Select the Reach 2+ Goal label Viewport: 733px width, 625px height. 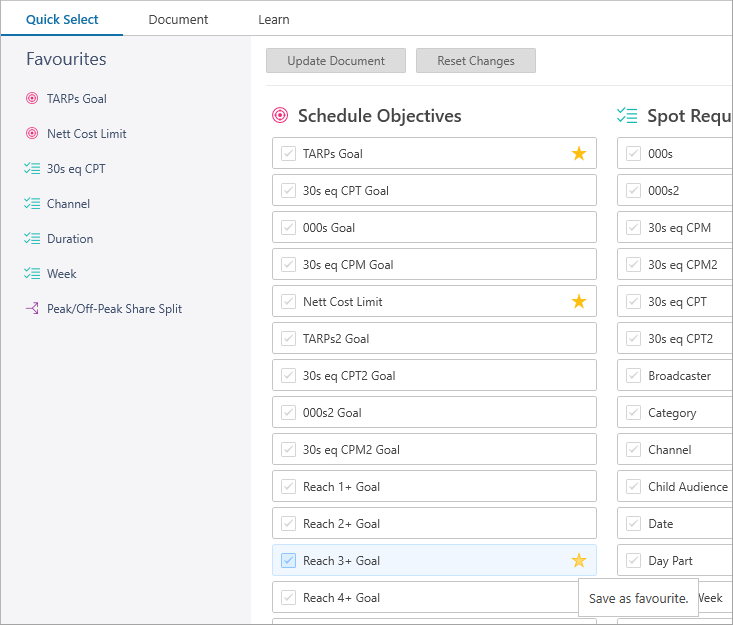click(x=341, y=524)
